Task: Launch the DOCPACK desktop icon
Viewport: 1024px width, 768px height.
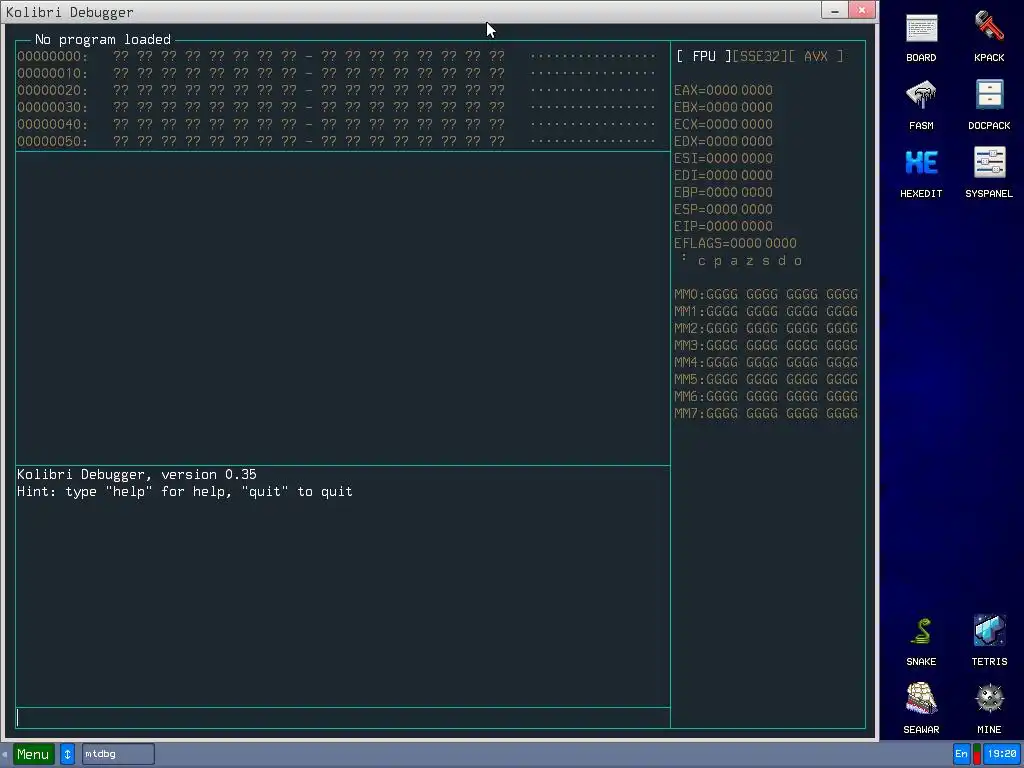Action: click(989, 105)
